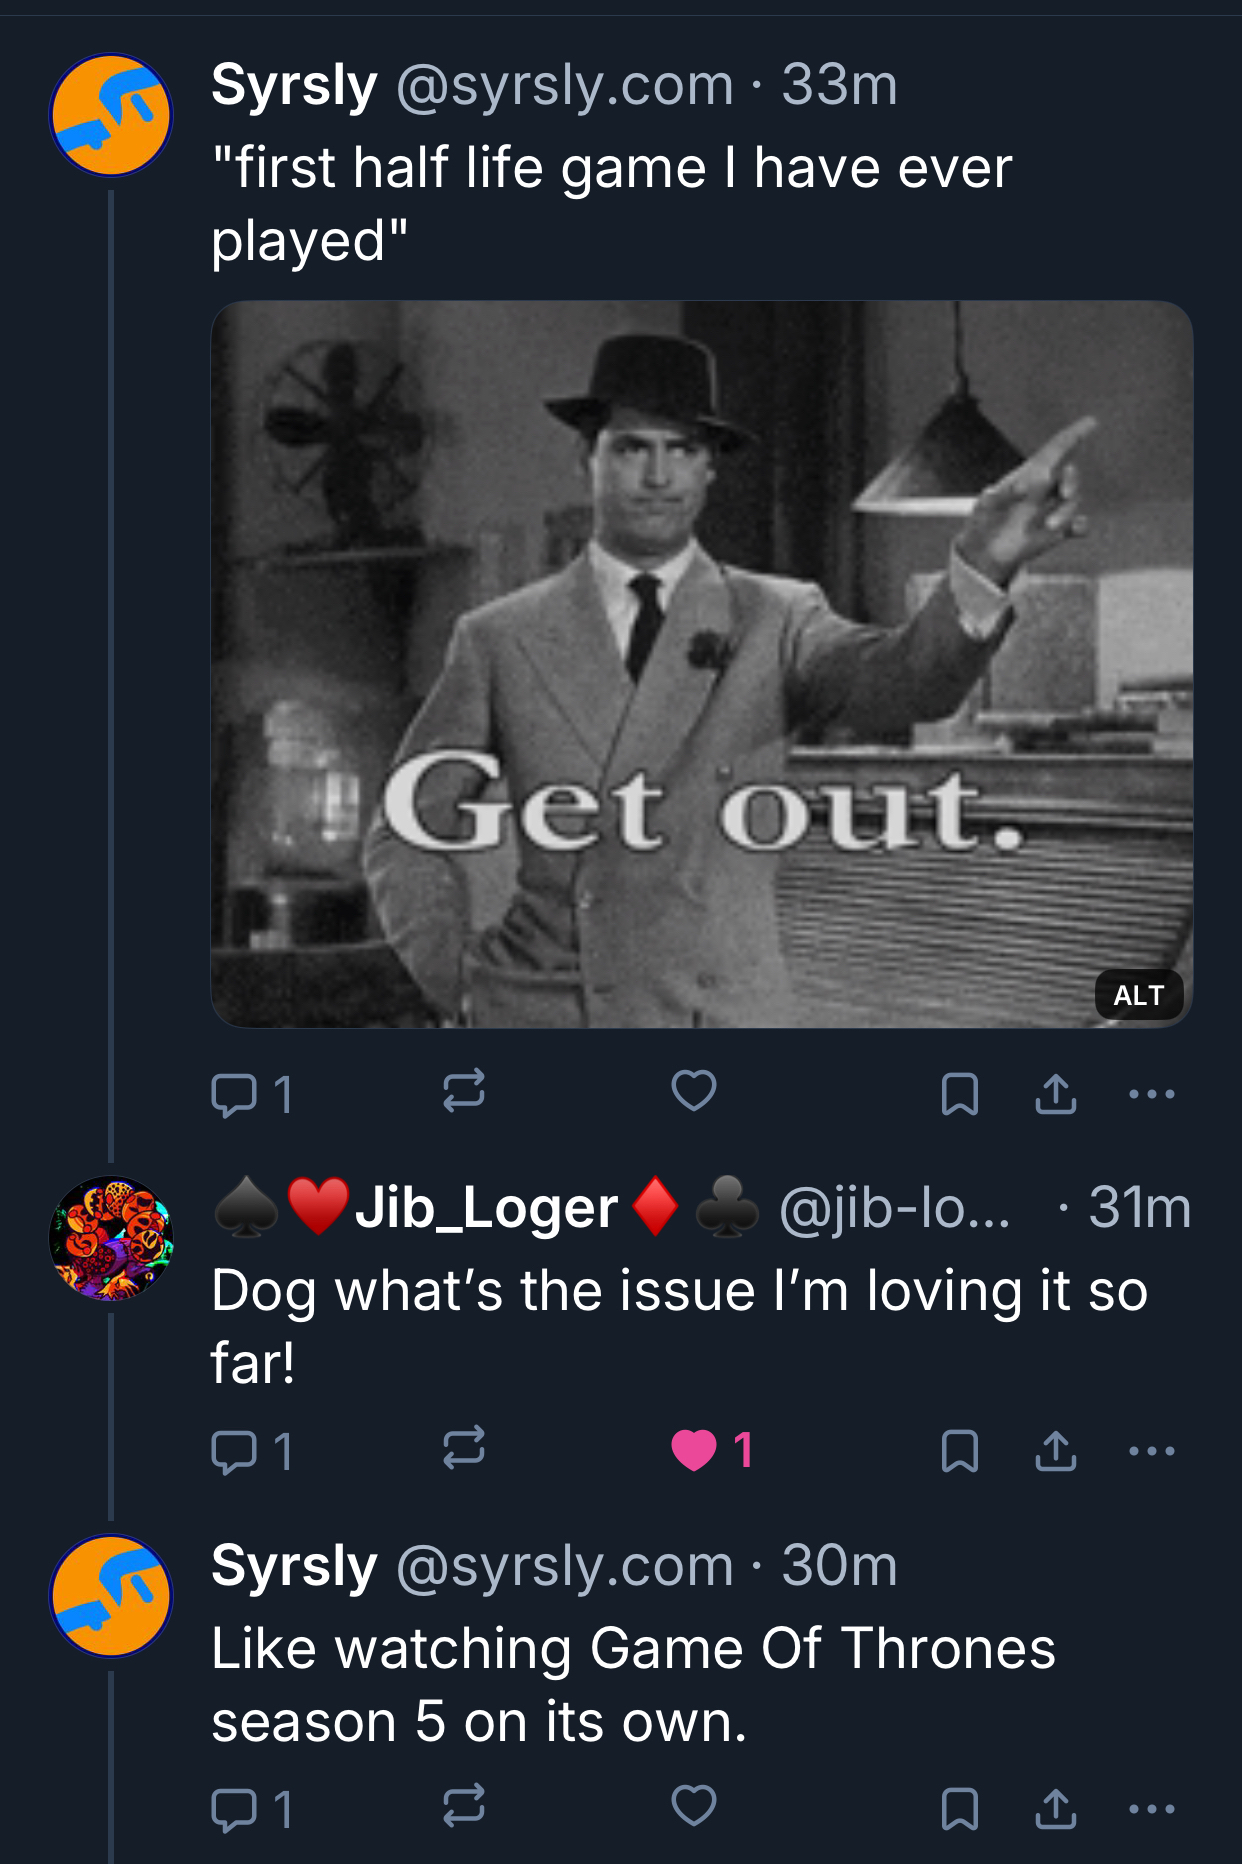This screenshot has height=1864, width=1242.
Task: Play the "Get out." GIF image
Action: tap(701, 664)
